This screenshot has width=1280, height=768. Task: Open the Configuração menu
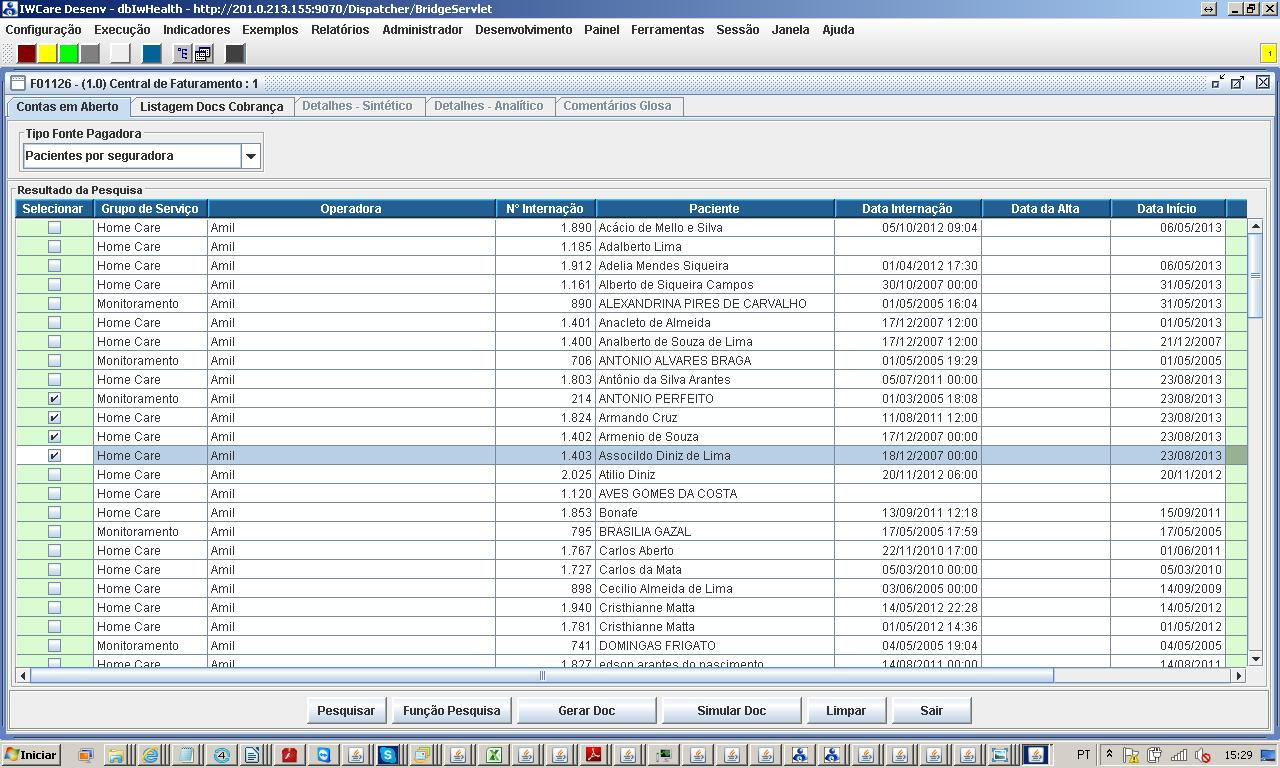coord(43,30)
